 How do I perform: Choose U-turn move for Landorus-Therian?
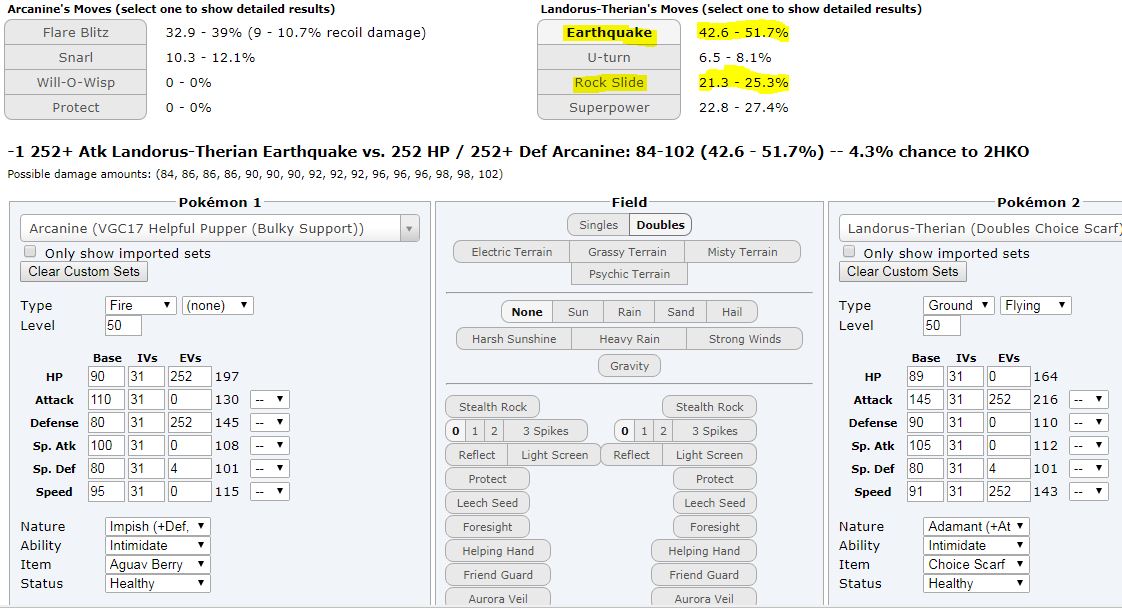pos(609,57)
